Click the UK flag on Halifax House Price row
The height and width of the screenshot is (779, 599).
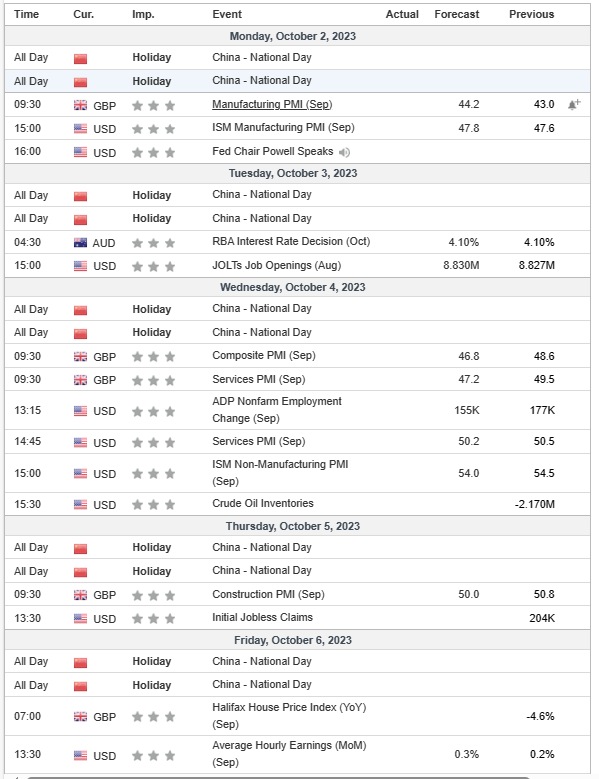click(x=80, y=716)
